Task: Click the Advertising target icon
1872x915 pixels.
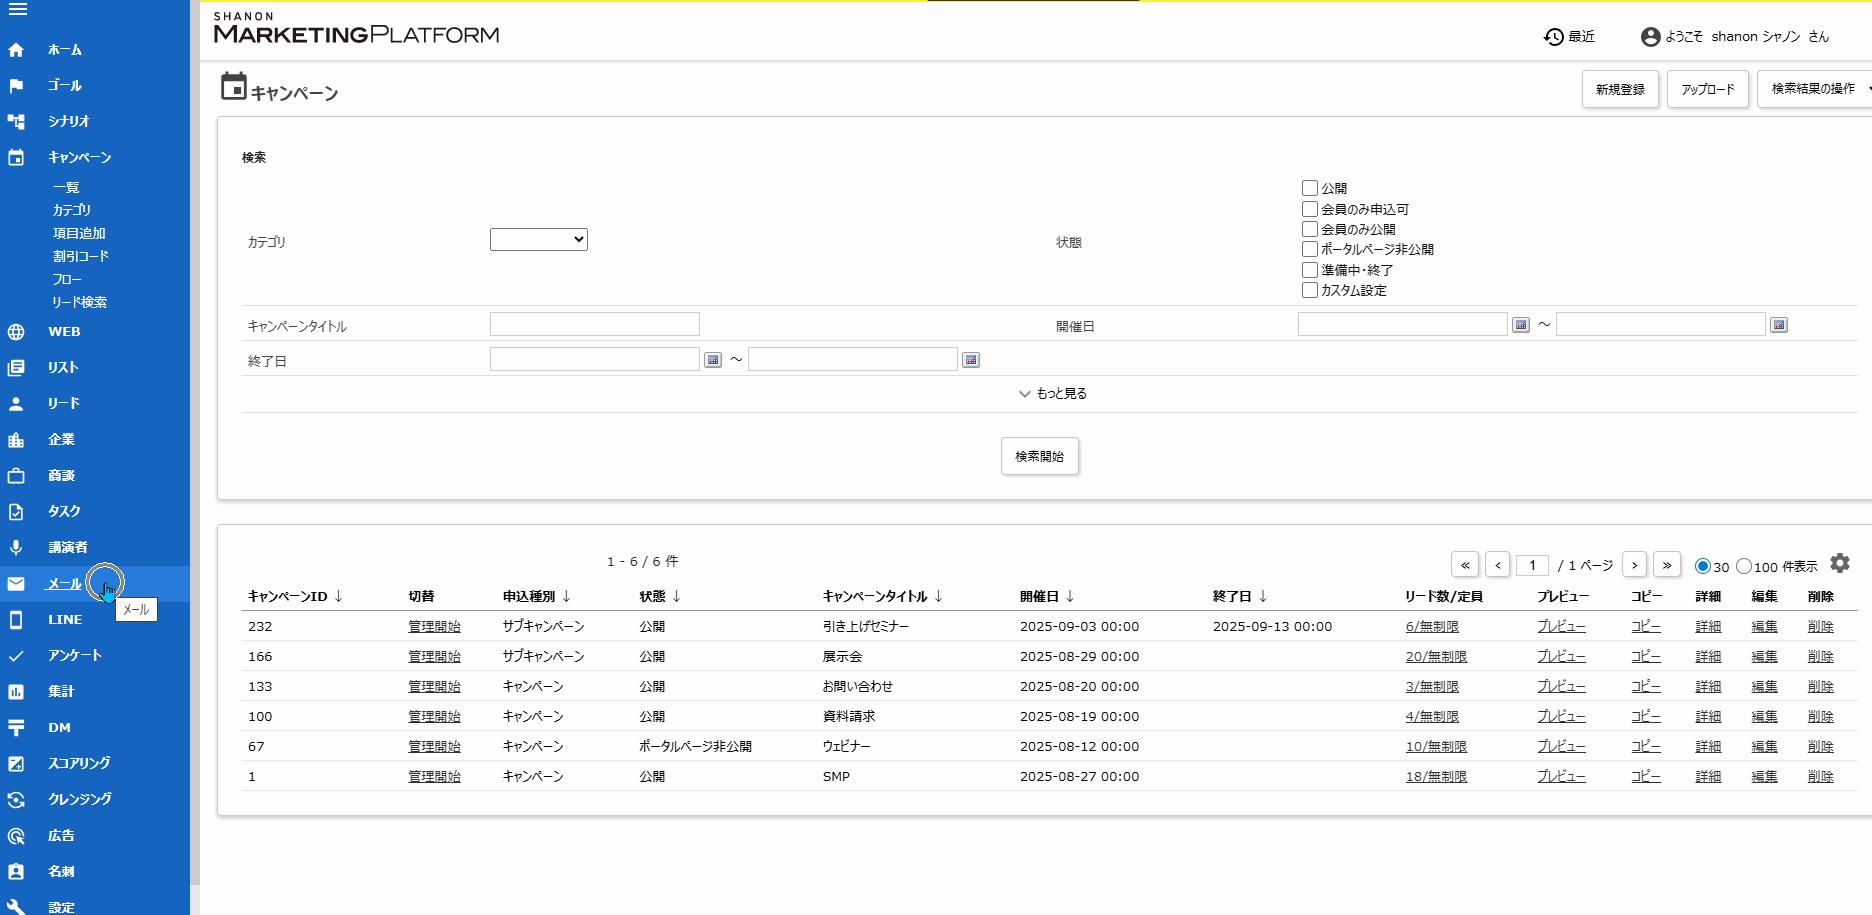Action: pos(16,836)
